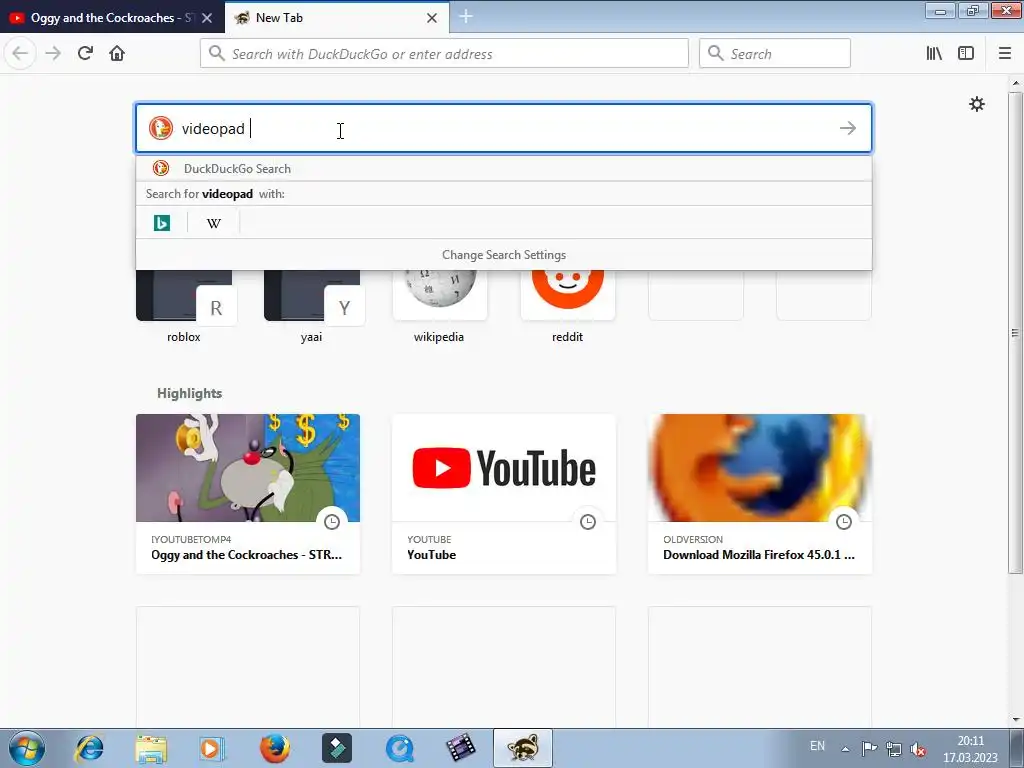1024x768 pixels.
Task: Reload the current page
Action: point(86,53)
